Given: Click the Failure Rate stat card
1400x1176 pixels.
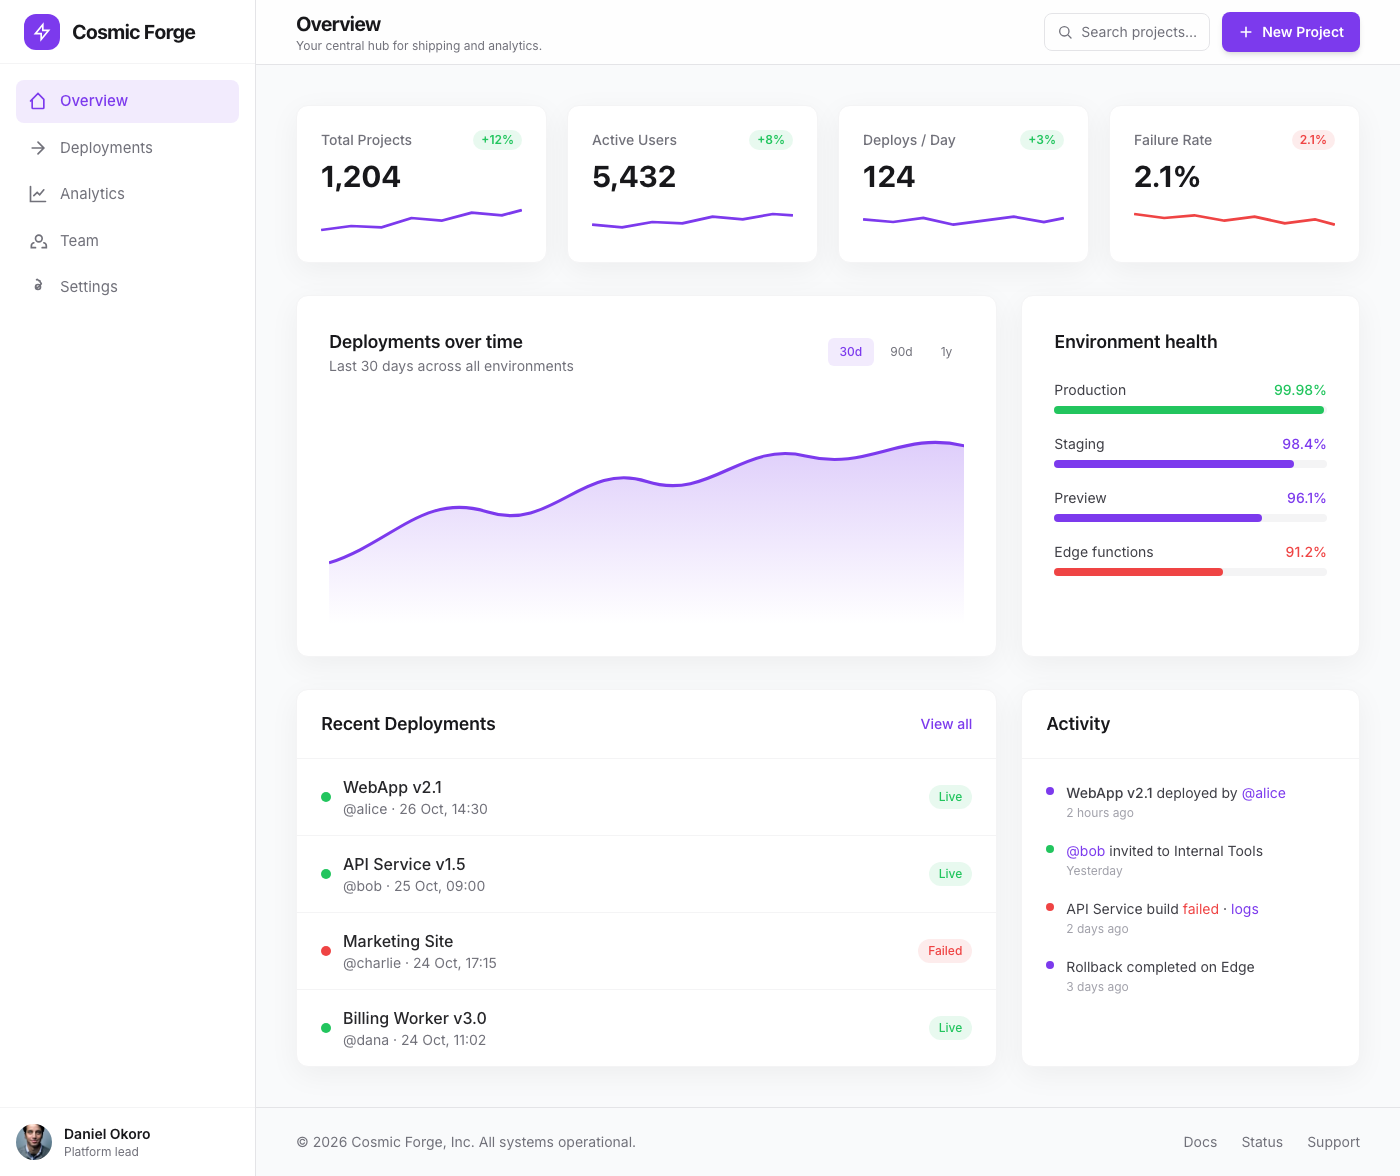Looking at the screenshot, I should click(1234, 184).
